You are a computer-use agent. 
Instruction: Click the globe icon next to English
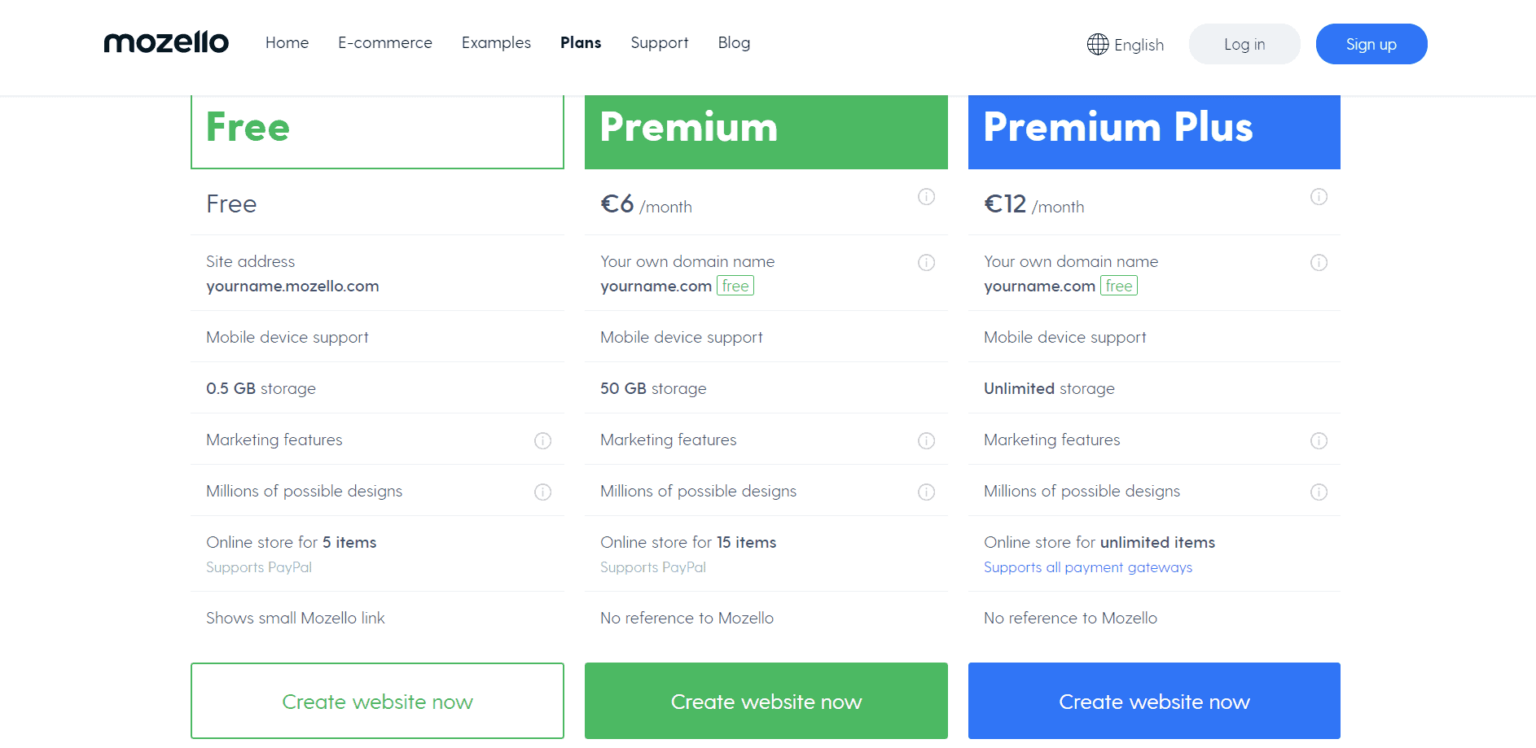point(1097,44)
